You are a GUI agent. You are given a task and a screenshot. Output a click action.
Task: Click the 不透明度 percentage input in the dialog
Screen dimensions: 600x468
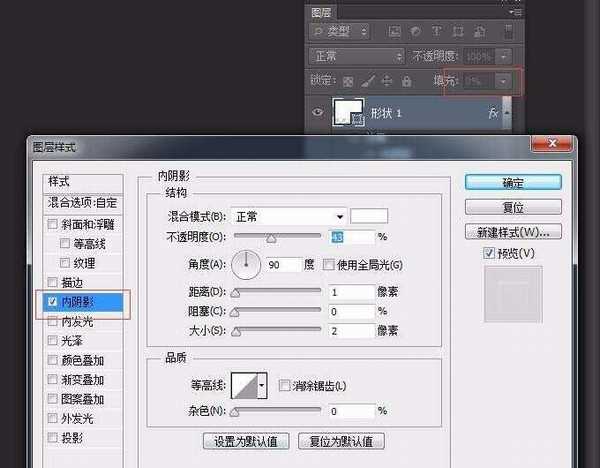(352, 237)
